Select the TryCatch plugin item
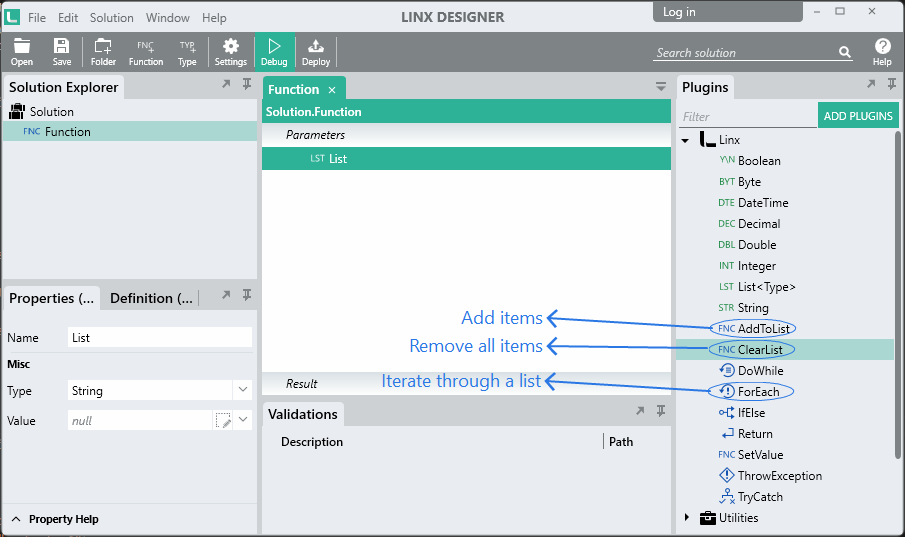 [751, 497]
